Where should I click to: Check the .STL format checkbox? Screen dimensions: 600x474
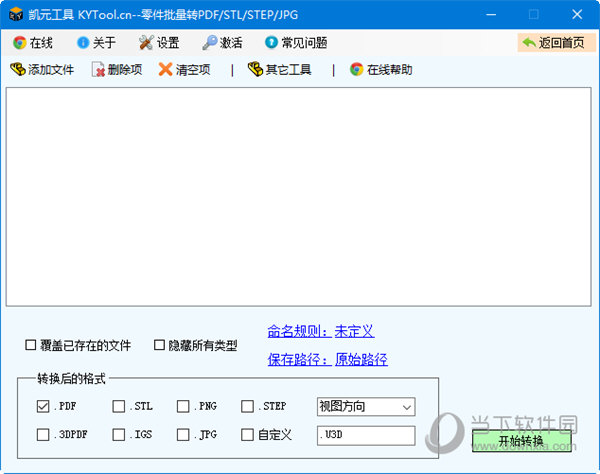119,406
